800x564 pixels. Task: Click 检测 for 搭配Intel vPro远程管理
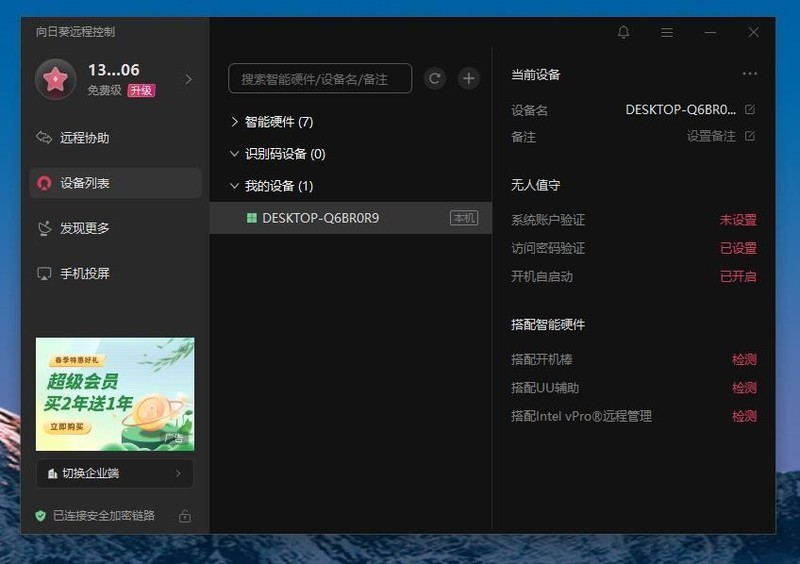pos(744,416)
